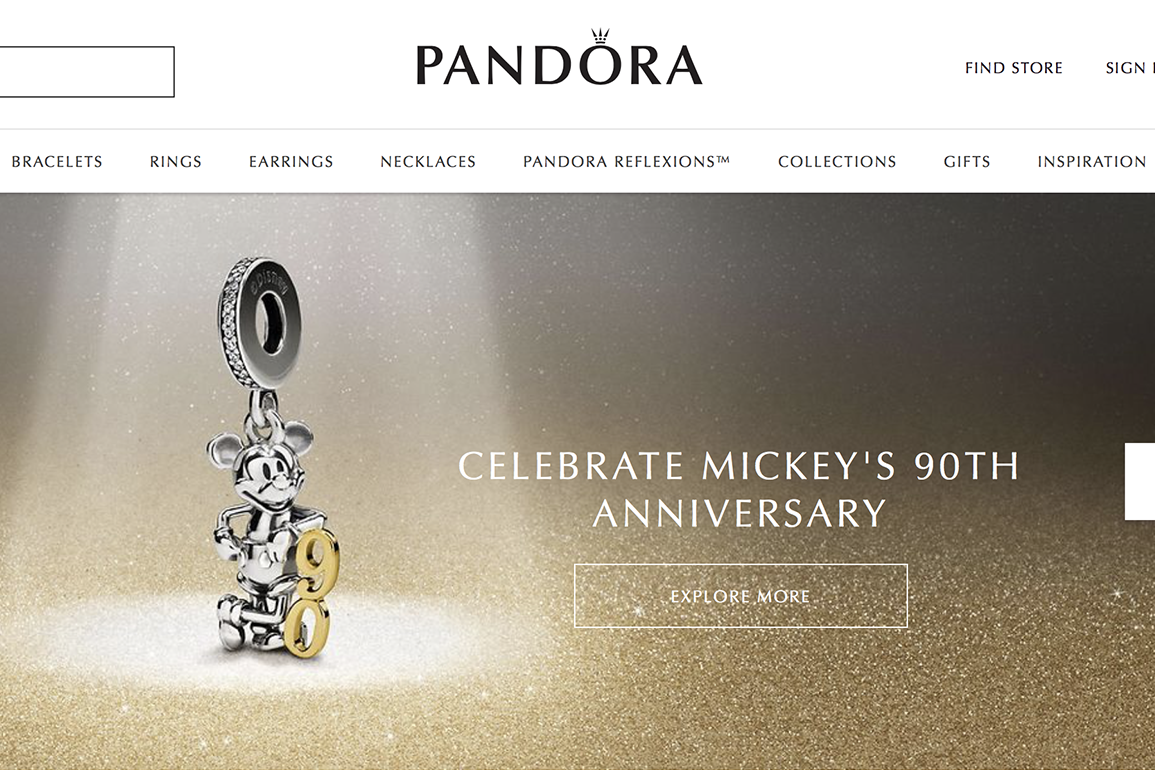
Task: Click inside the search box at top left
Action: [87, 71]
